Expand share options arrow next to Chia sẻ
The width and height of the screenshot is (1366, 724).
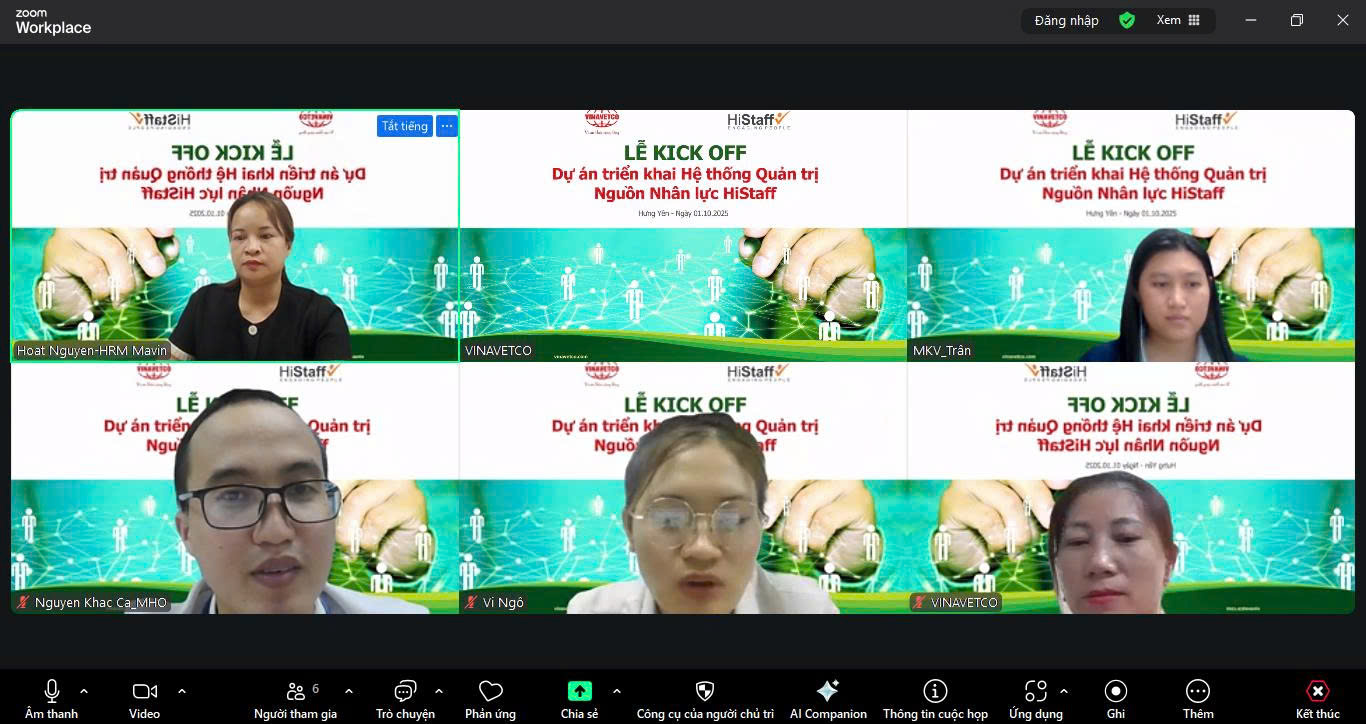click(x=617, y=691)
